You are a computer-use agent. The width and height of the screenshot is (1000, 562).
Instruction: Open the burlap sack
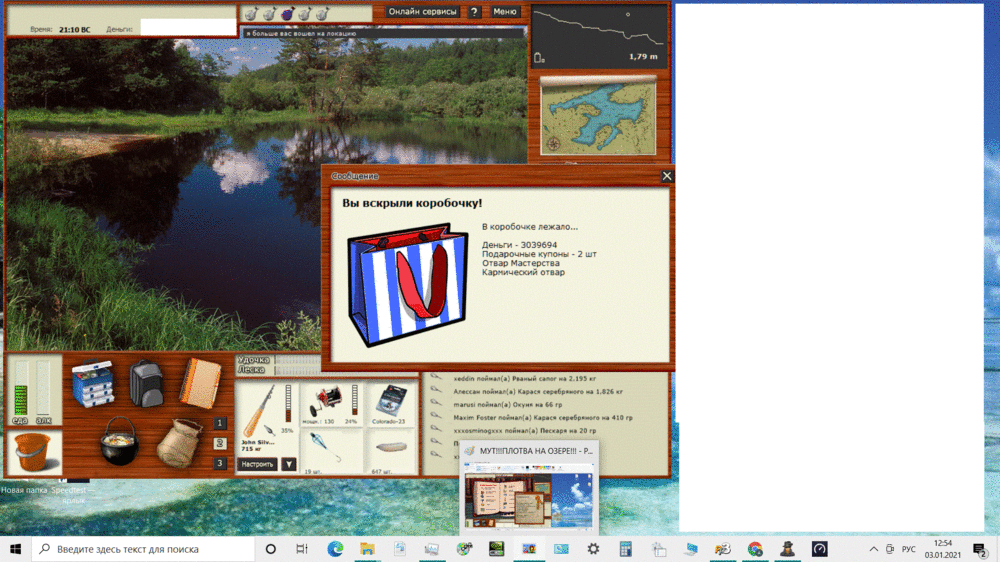(179, 441)
